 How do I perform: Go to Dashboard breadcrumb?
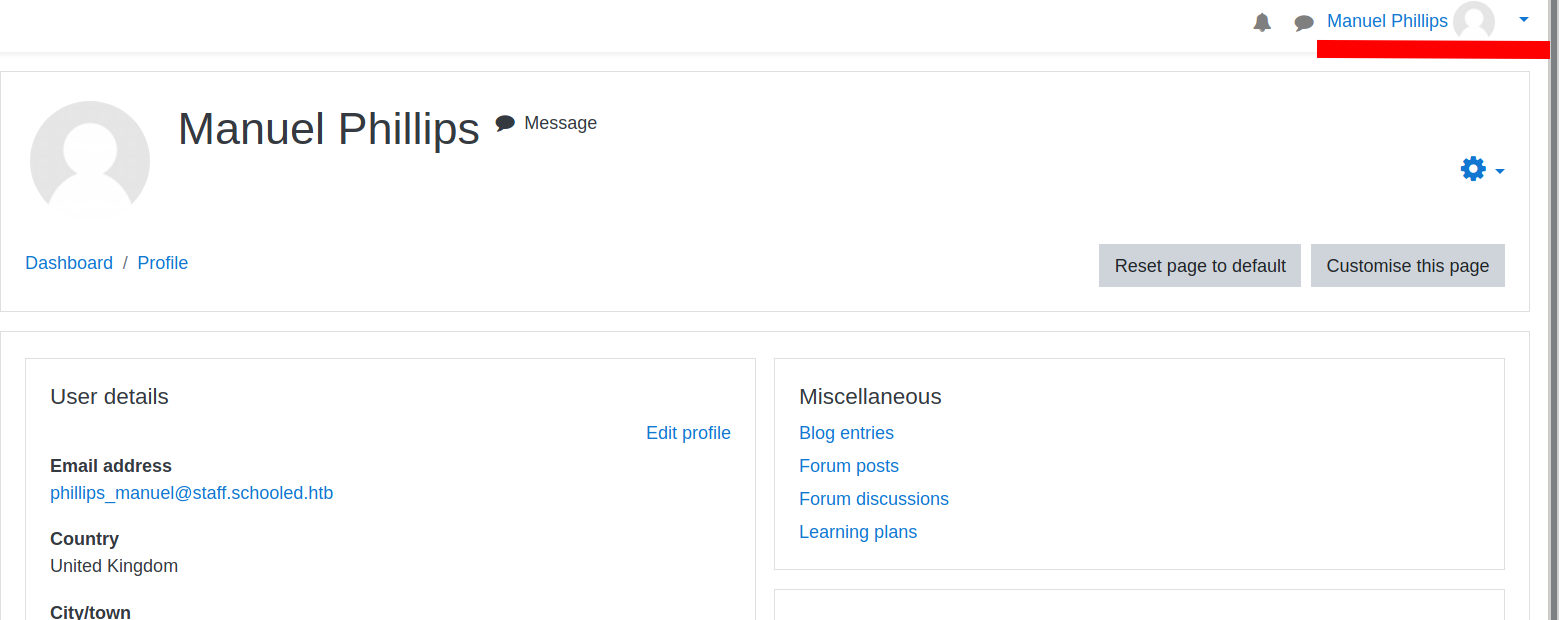click(69, 263)
